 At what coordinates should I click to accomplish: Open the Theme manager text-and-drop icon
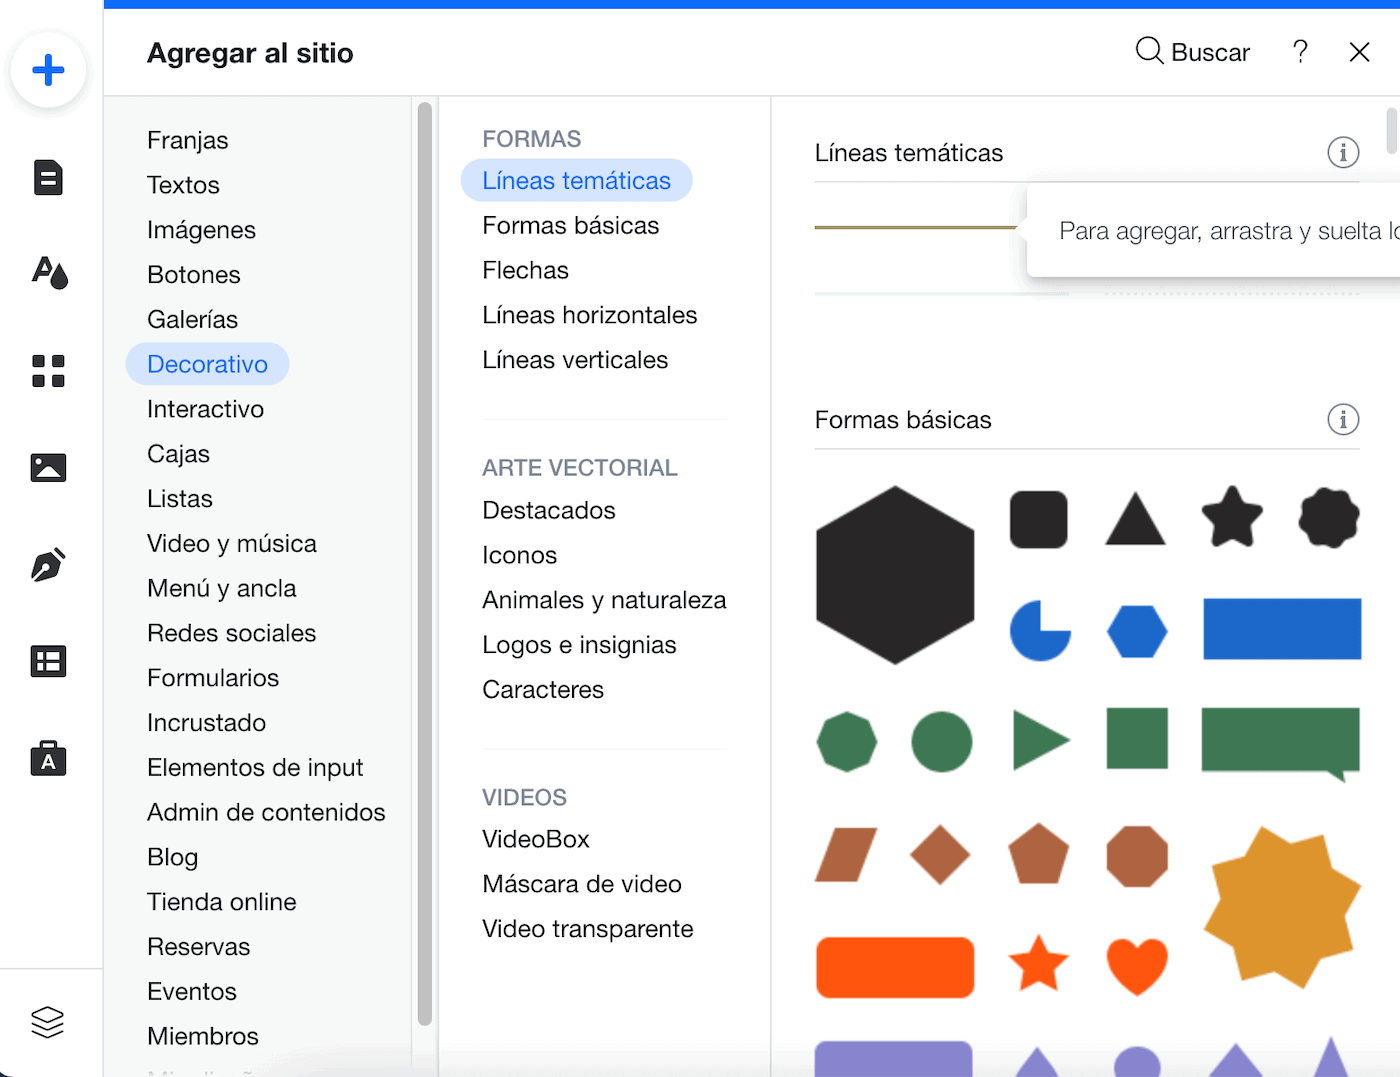coord(49,272)
